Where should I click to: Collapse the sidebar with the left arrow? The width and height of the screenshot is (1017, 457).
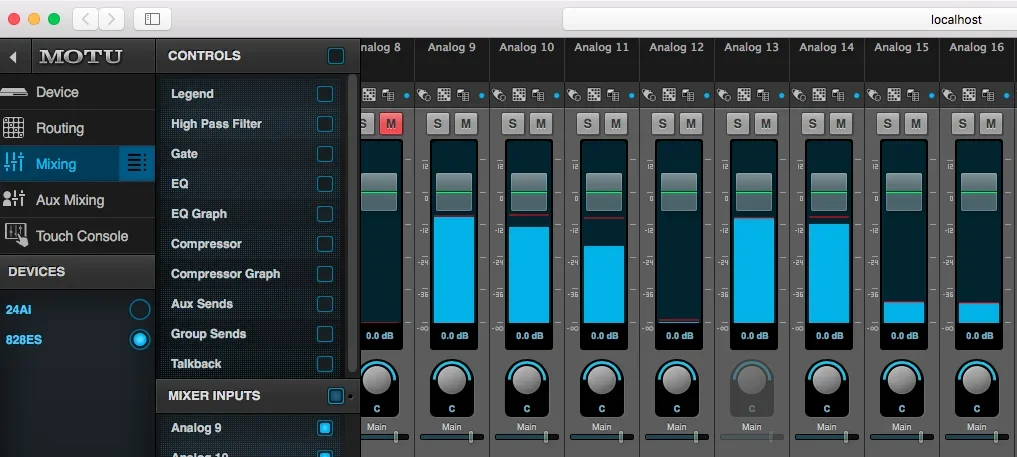pos(14,57)
